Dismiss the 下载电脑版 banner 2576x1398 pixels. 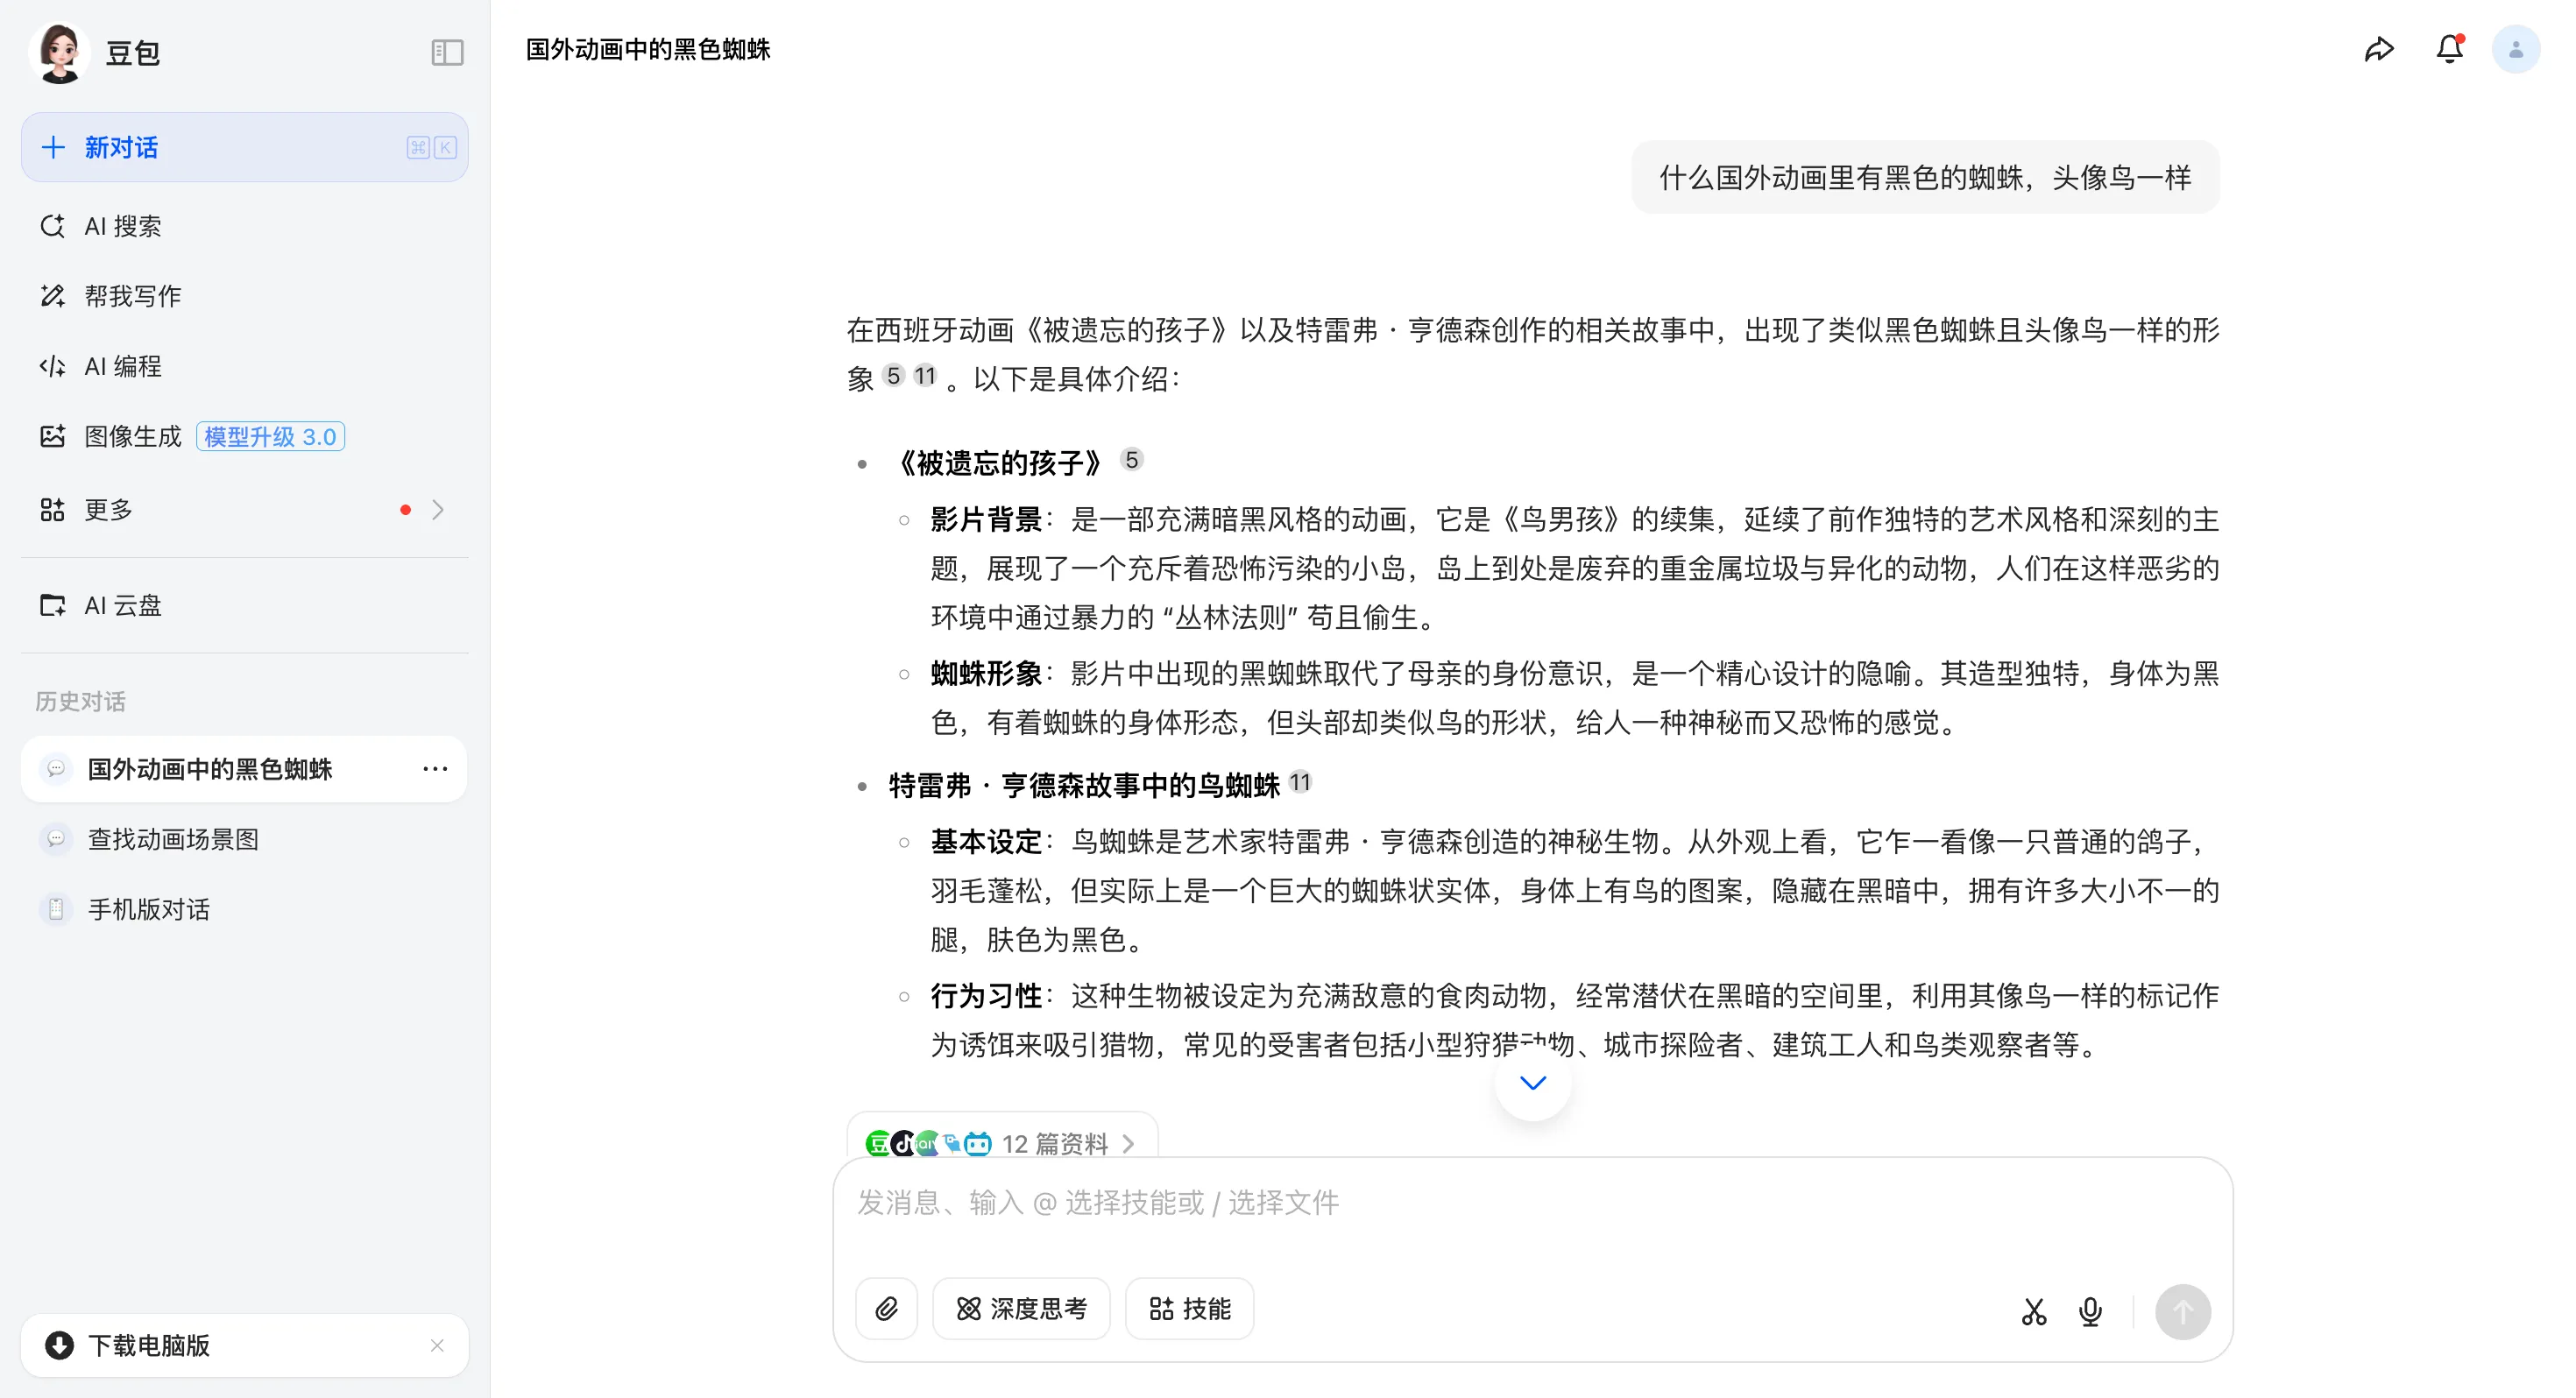point(437,1345)
